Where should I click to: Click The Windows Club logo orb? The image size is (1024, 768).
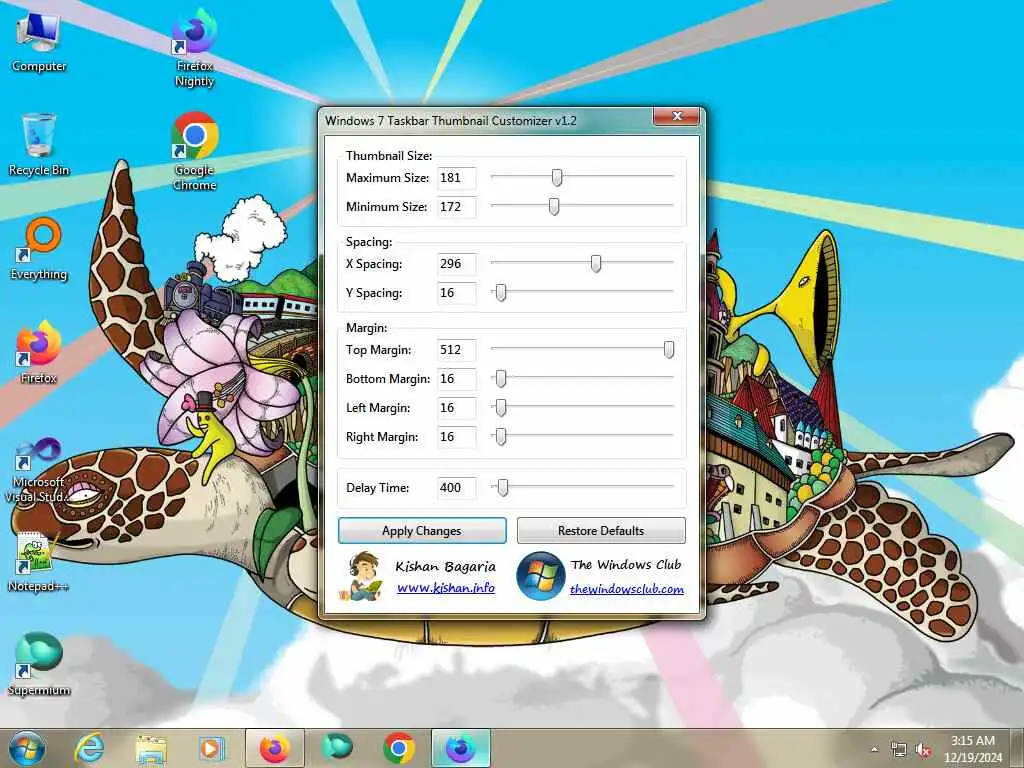pyautogui.click(x=540, y=576)
